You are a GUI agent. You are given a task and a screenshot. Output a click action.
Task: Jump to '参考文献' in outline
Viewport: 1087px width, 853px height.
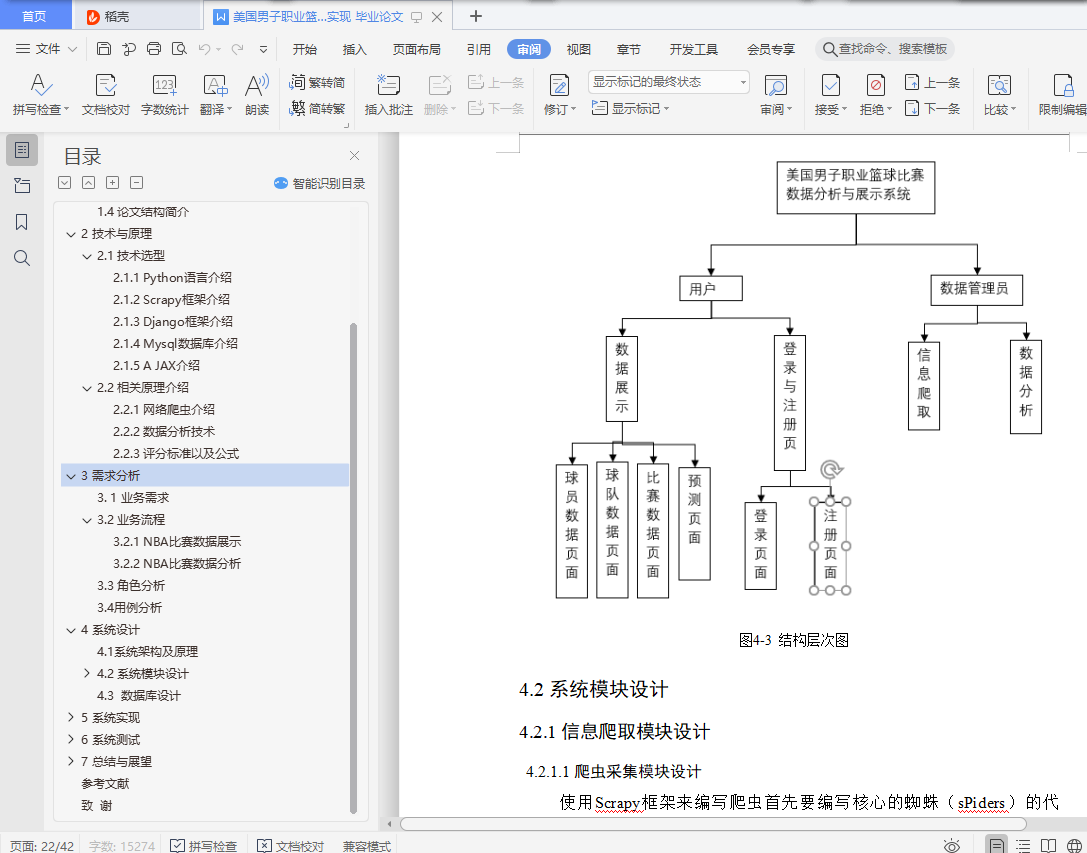(x=105, y=784)
